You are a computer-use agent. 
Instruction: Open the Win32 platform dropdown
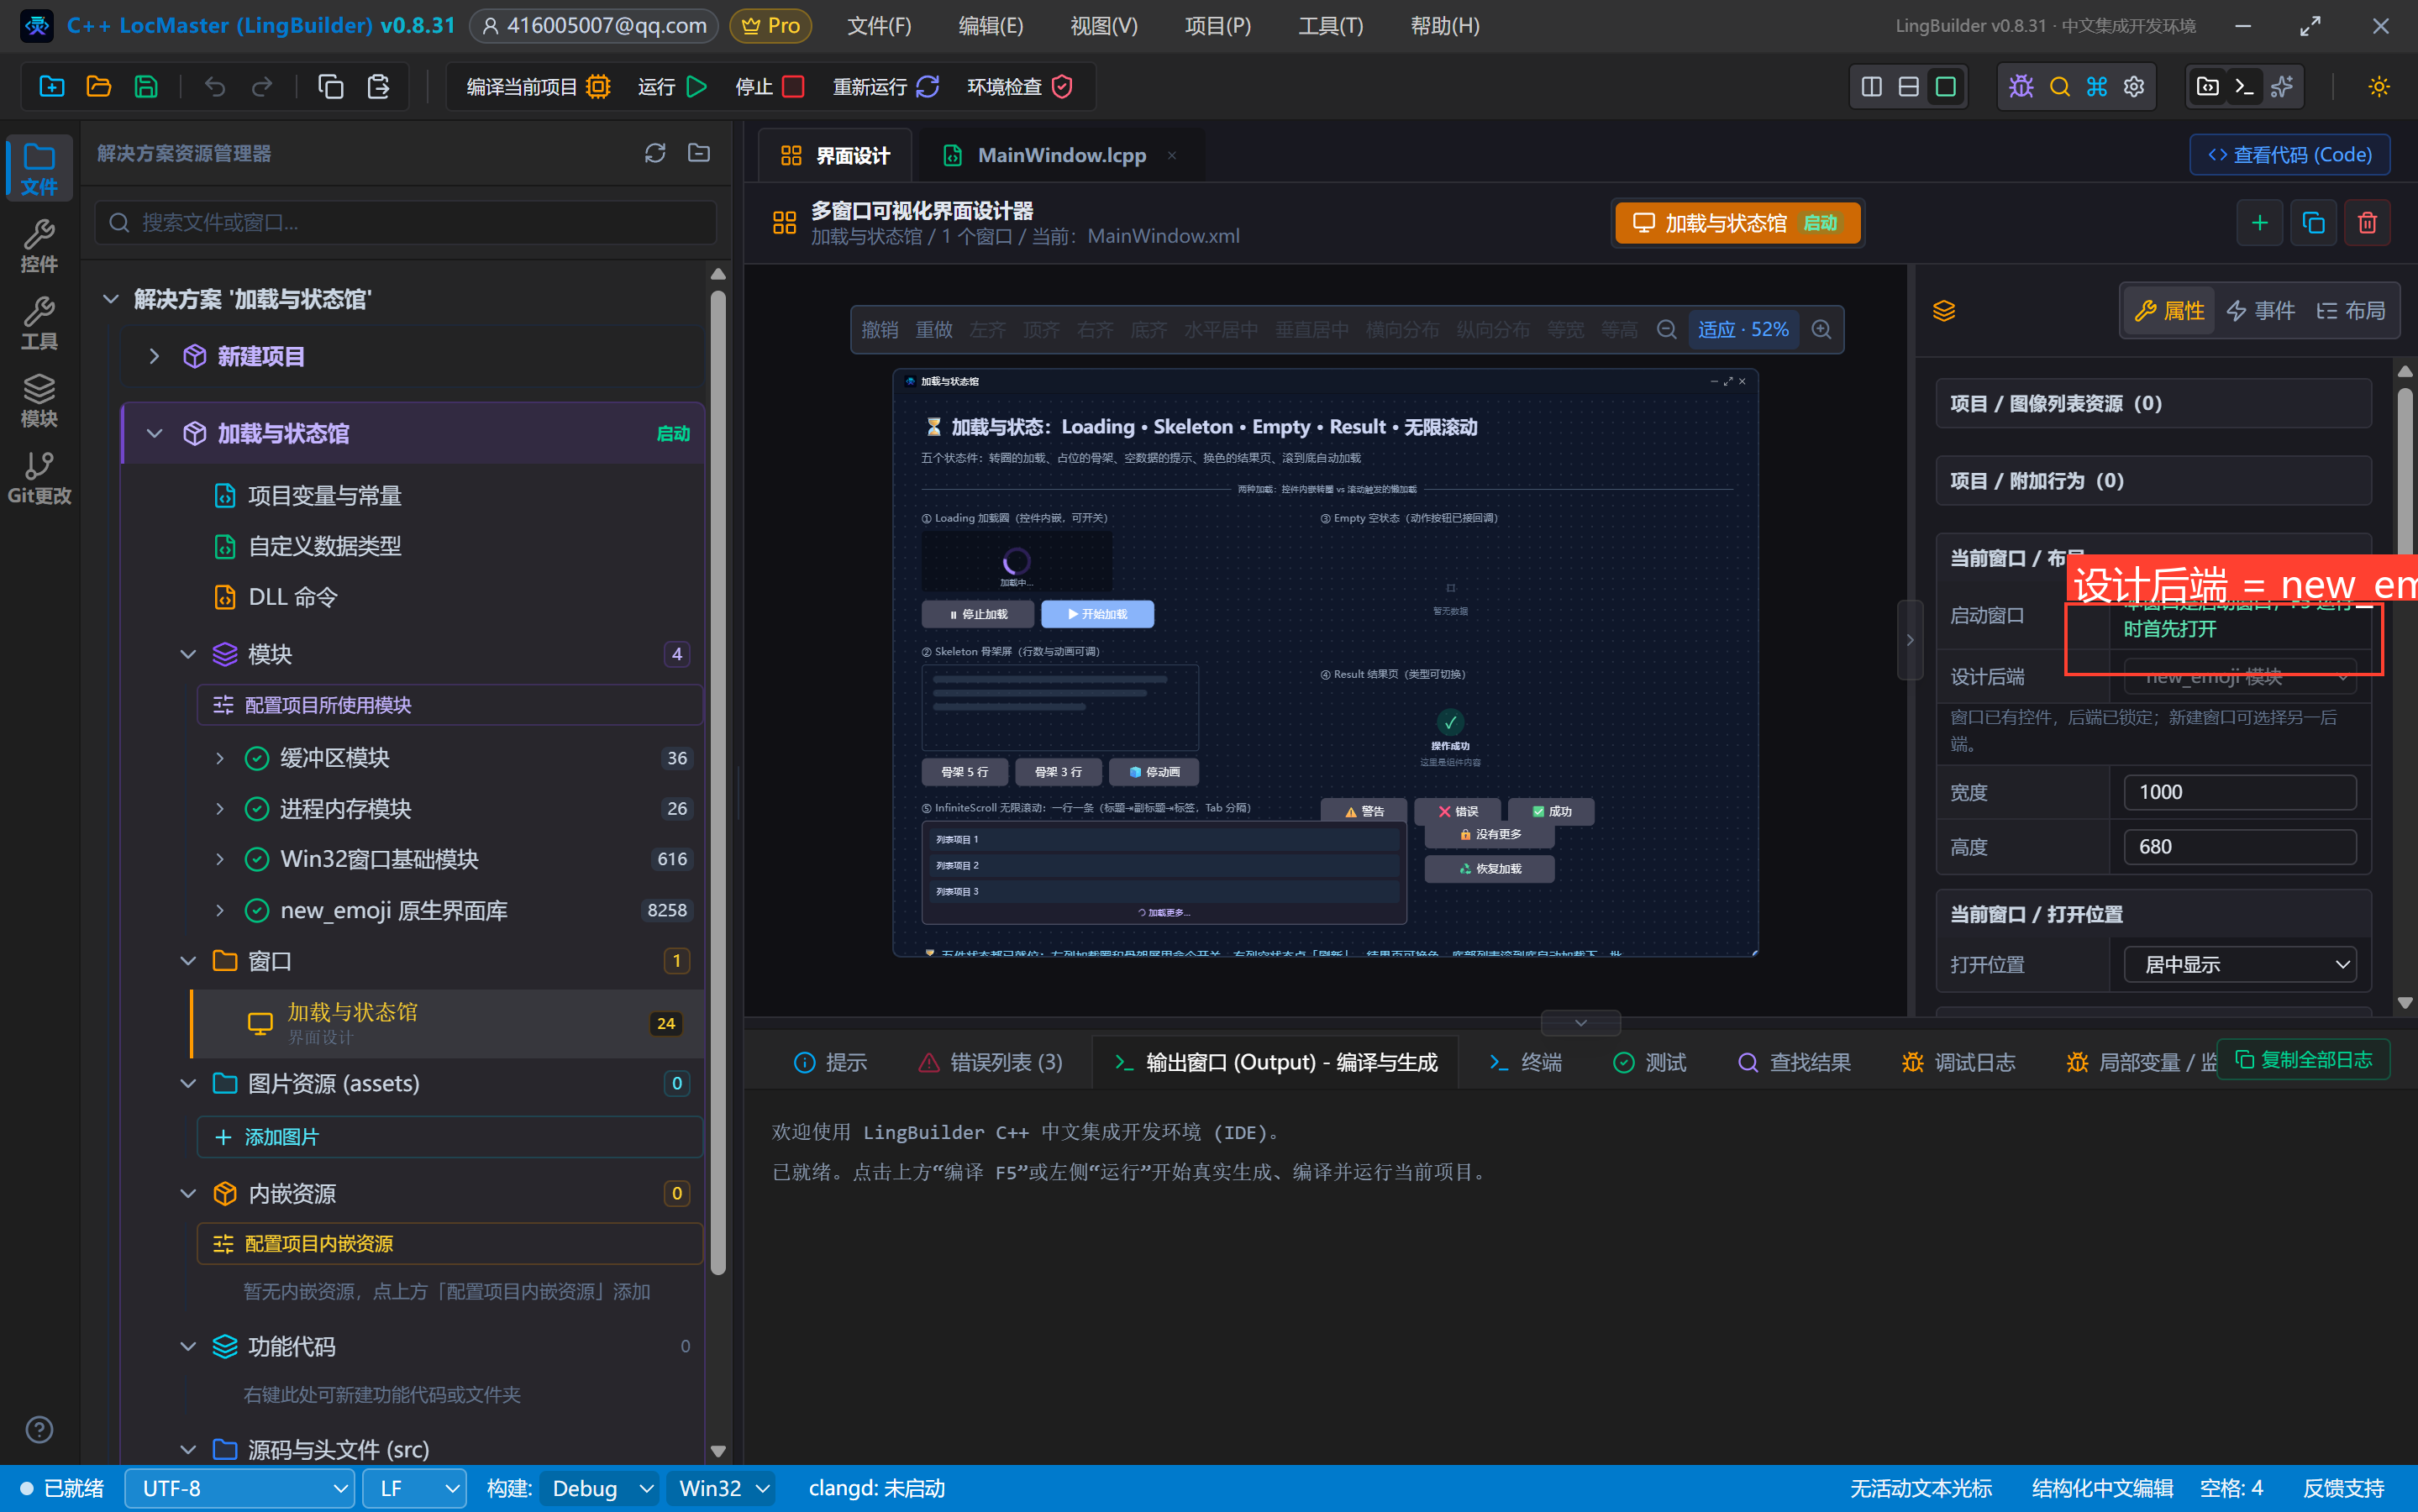pyautogui.click(x=722, y=1489)
